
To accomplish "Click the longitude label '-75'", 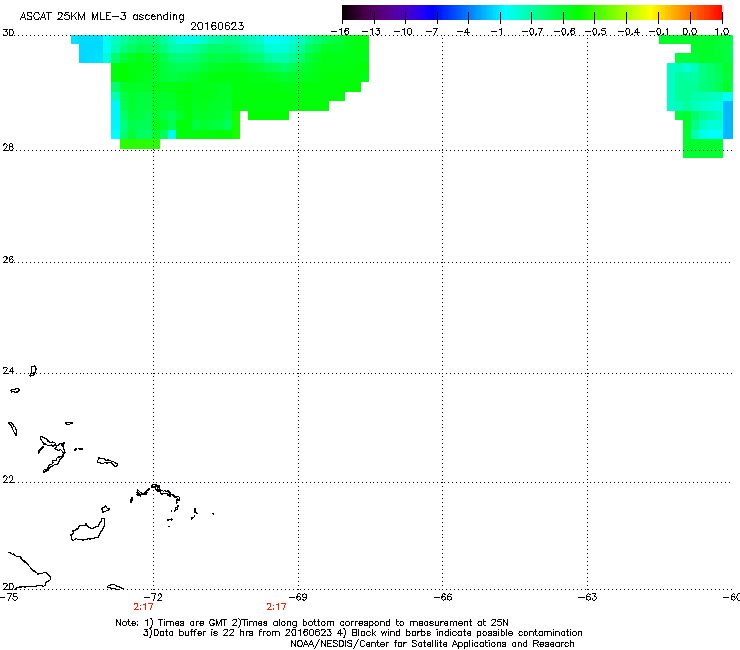I will coord(9,597).
